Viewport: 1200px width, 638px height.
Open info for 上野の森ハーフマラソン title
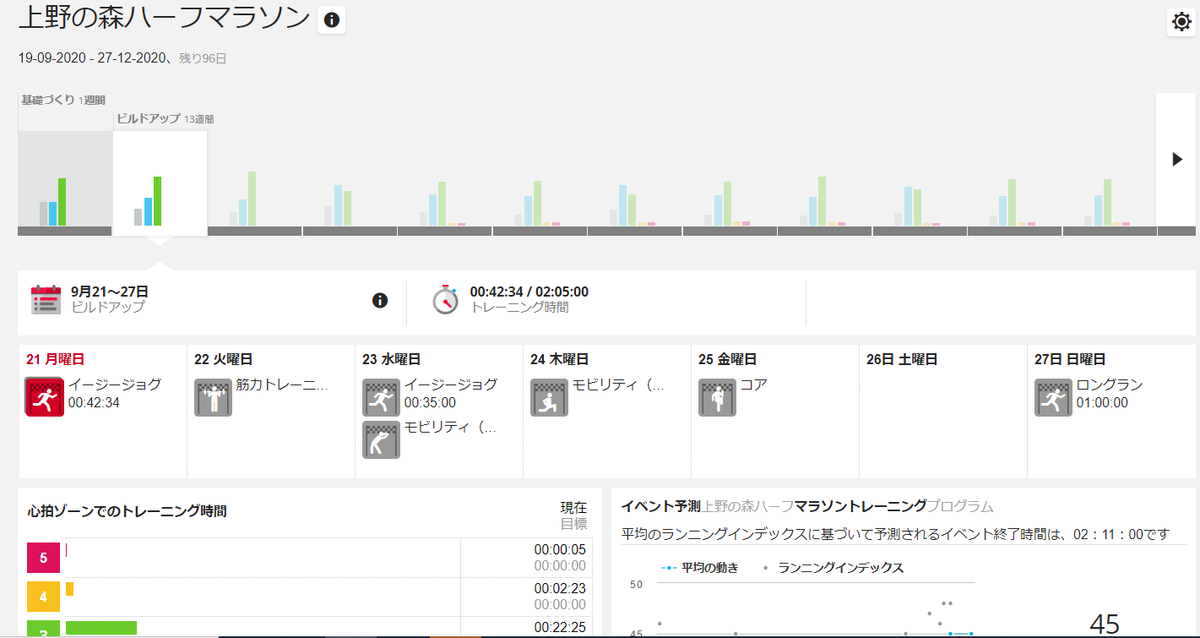[331, 20]
